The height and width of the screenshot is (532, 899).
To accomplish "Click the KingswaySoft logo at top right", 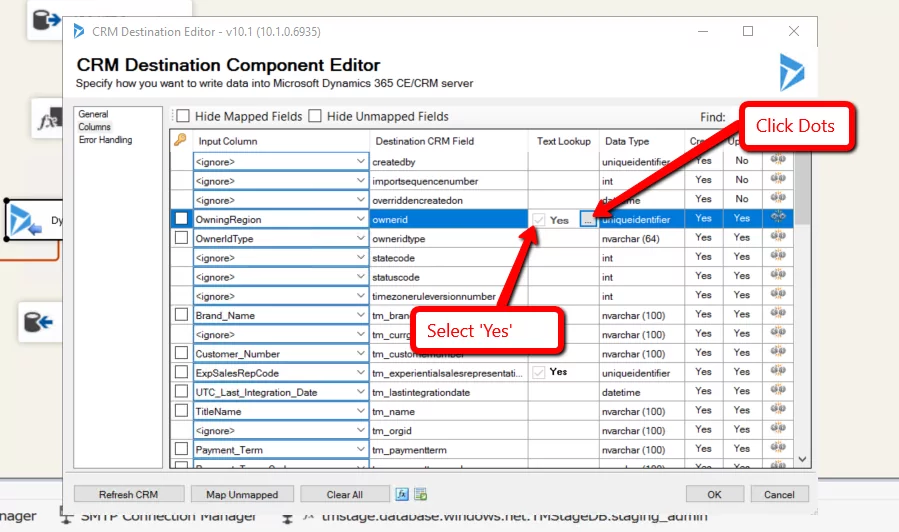I will [792, 72].
